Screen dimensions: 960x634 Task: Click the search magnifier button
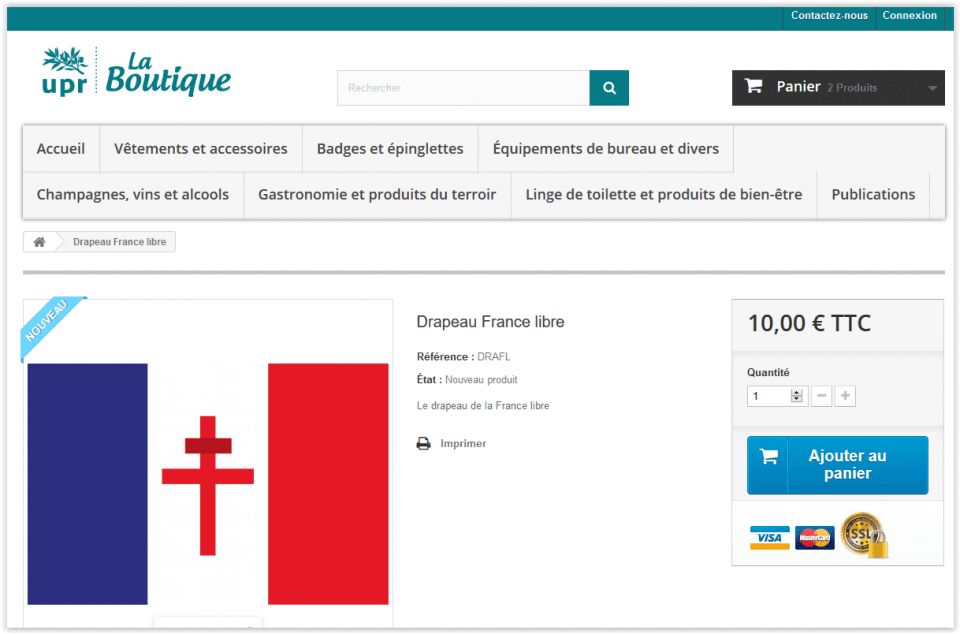609,88
